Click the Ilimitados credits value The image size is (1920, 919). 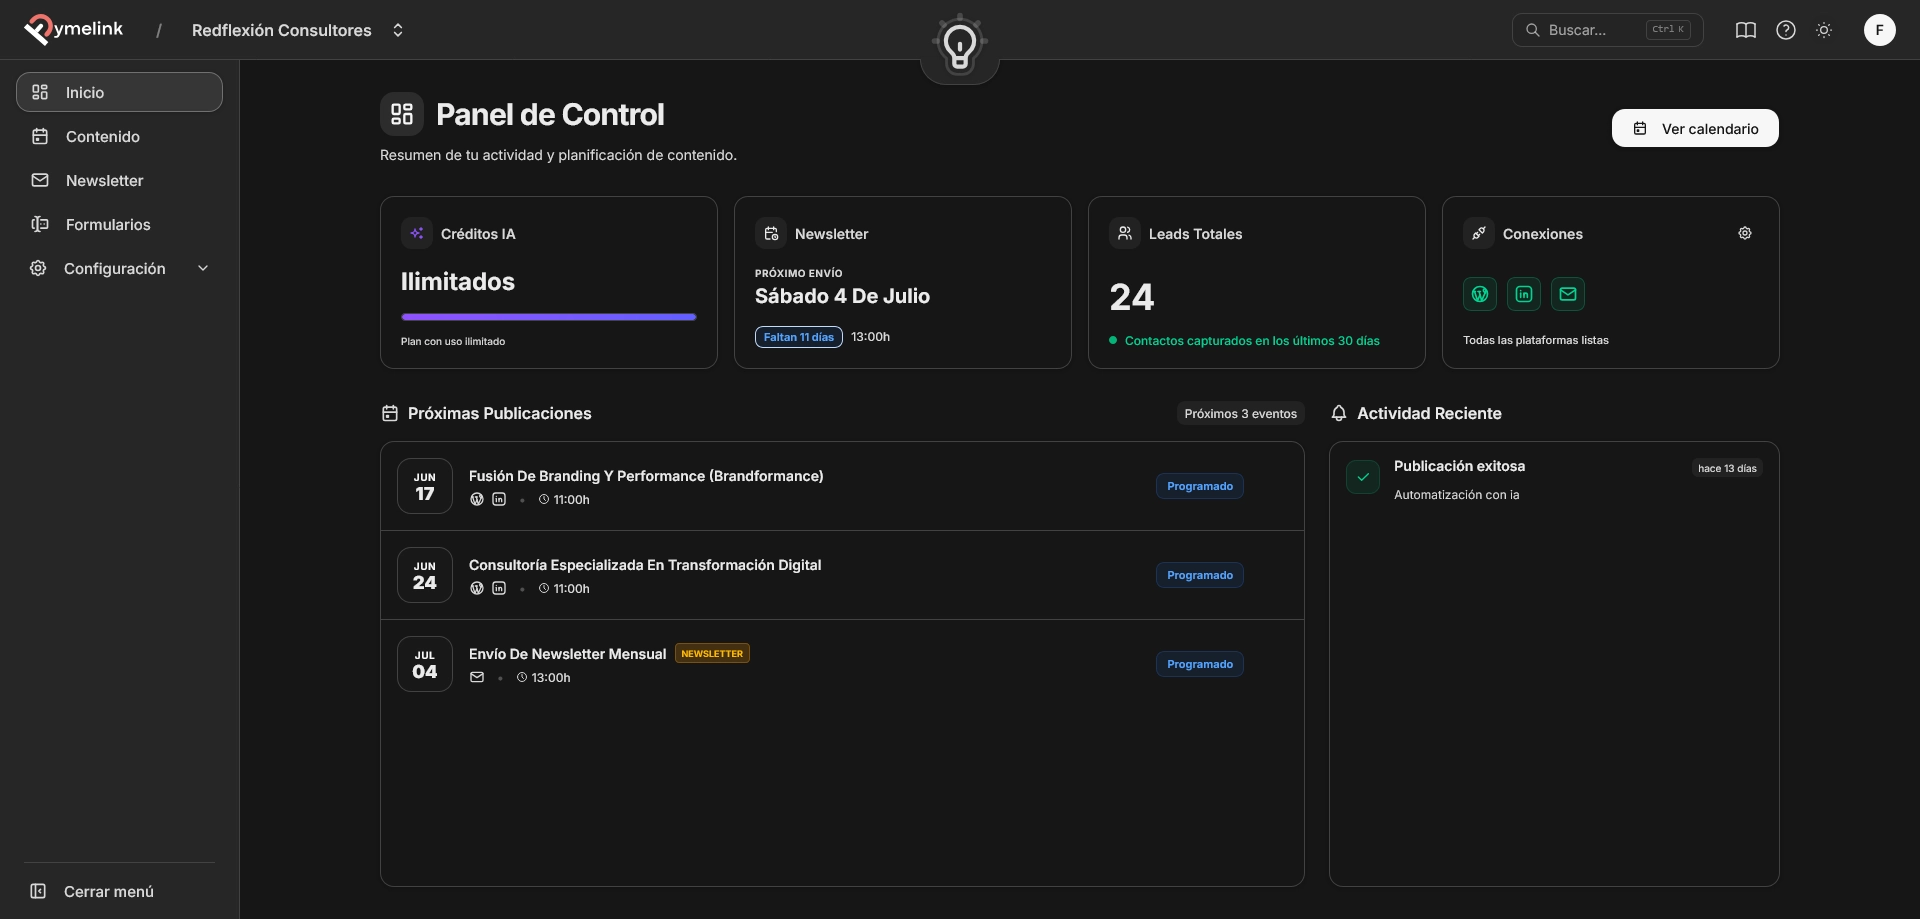pos(458,282)
